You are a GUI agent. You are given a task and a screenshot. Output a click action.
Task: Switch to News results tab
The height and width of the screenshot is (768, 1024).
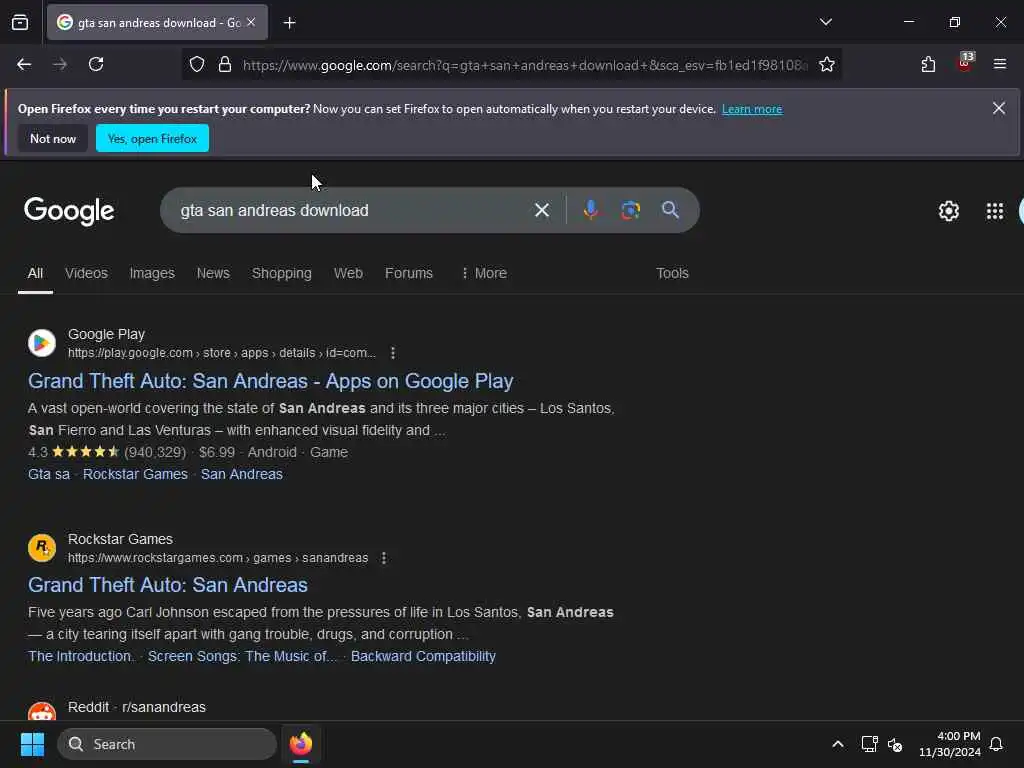[x=213, y=273]
